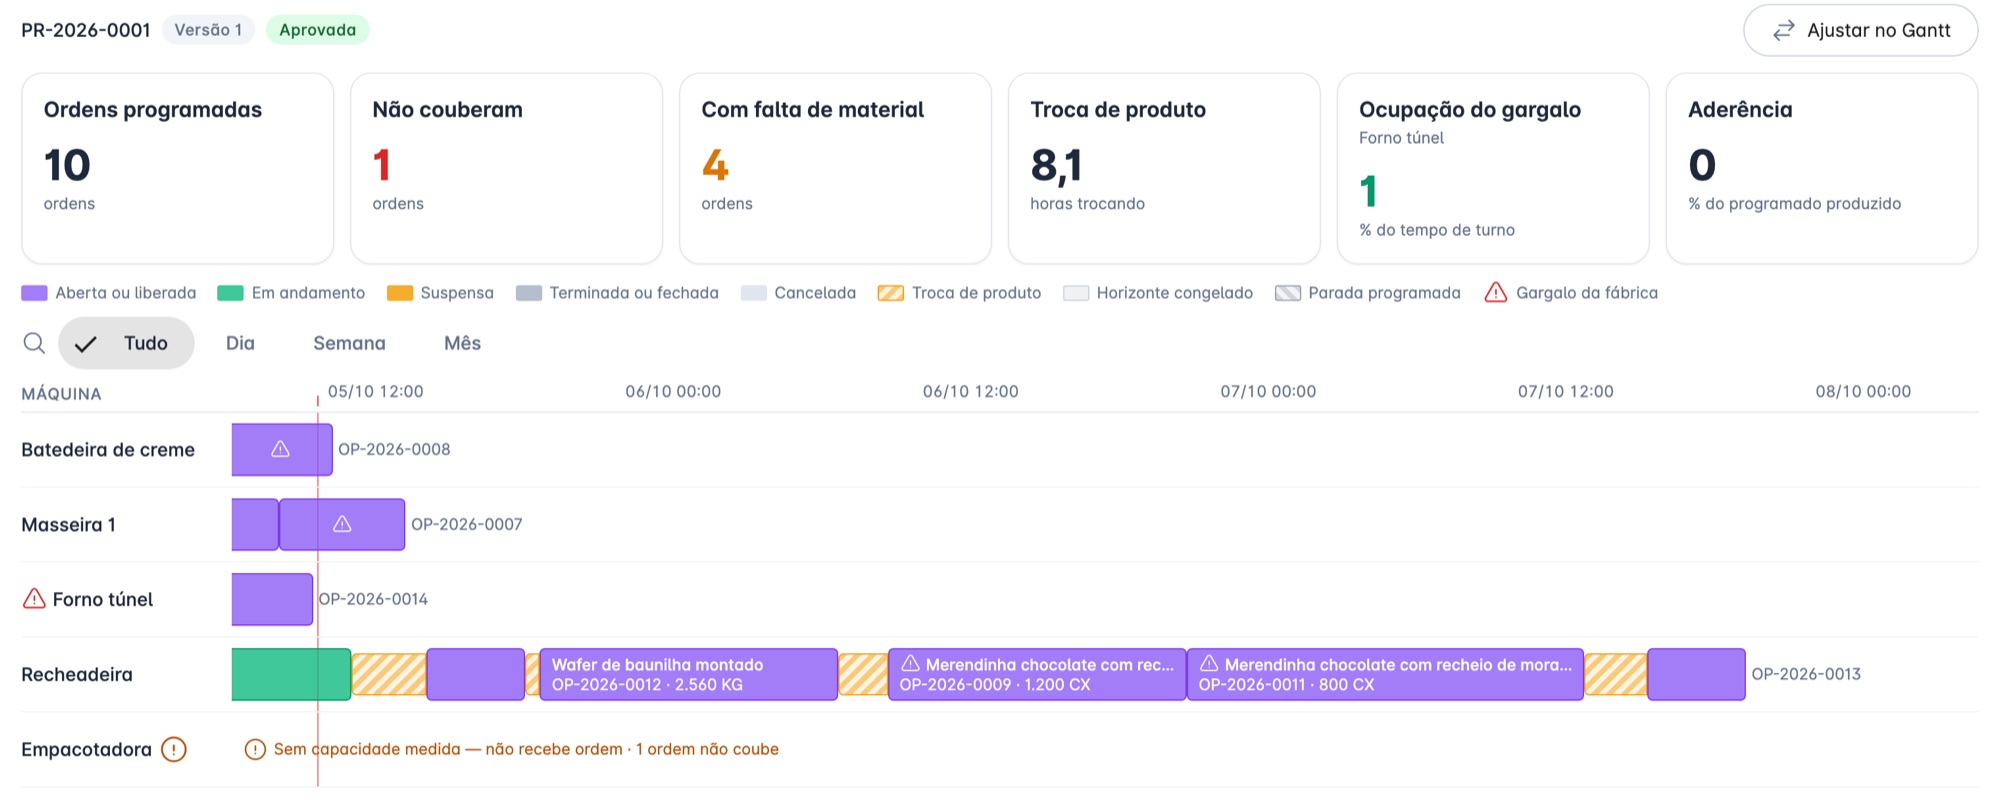This screenshot has width=2000, height=802.
Task: Click the Suspensa orange swatch
Action: (x=400, y=293)
